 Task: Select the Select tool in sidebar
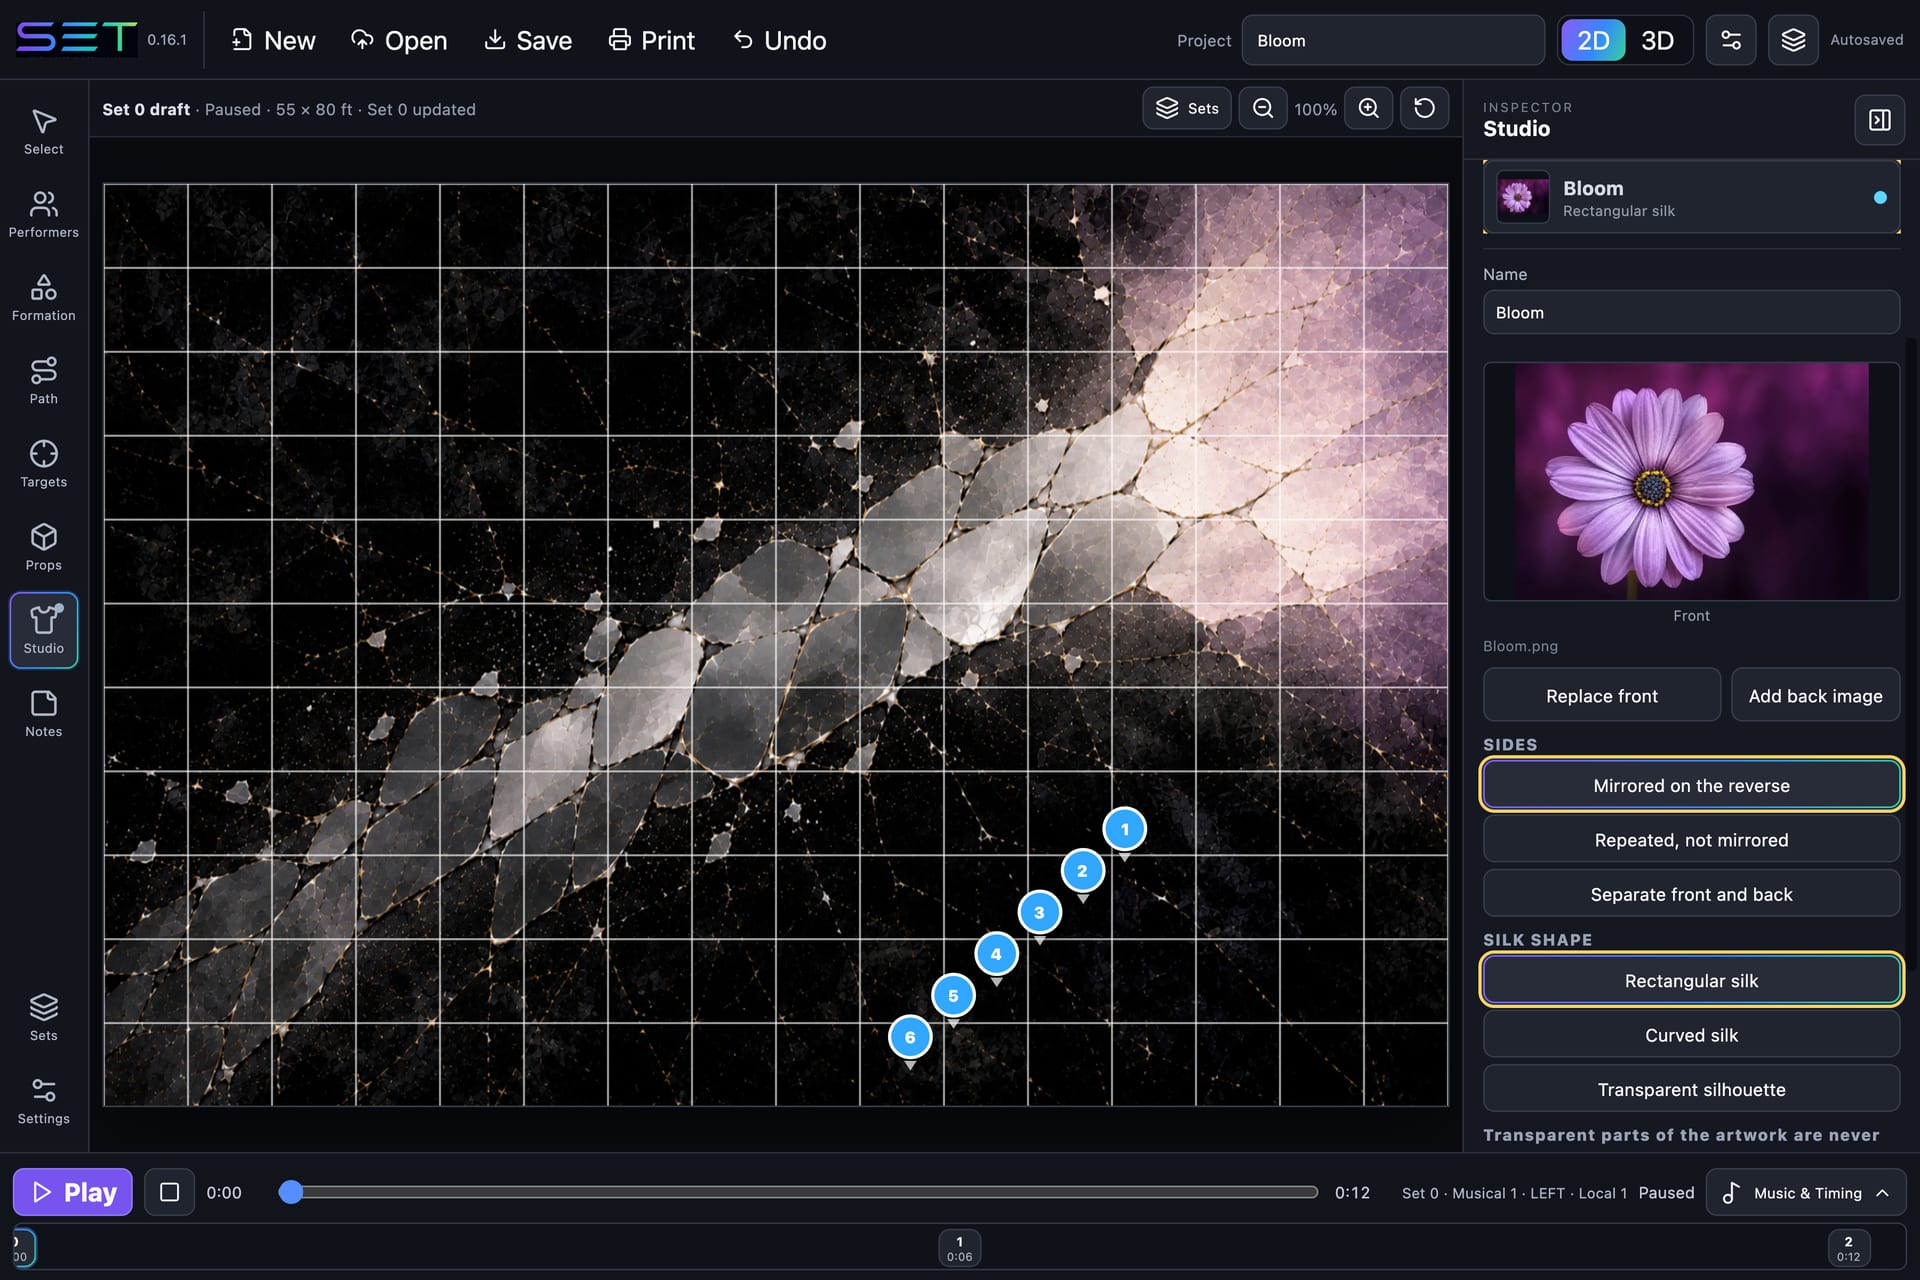click(43, 133)
